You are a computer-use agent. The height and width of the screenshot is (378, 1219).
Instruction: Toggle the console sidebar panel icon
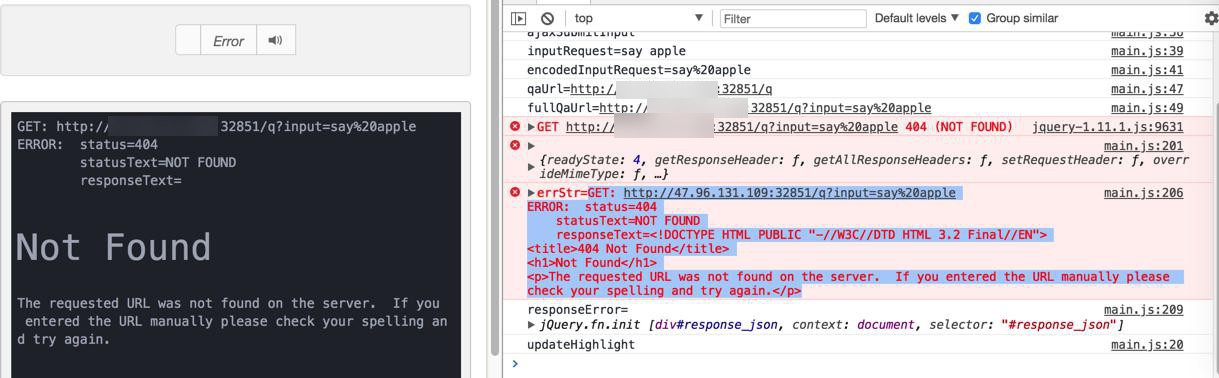(x=518, y=18)
